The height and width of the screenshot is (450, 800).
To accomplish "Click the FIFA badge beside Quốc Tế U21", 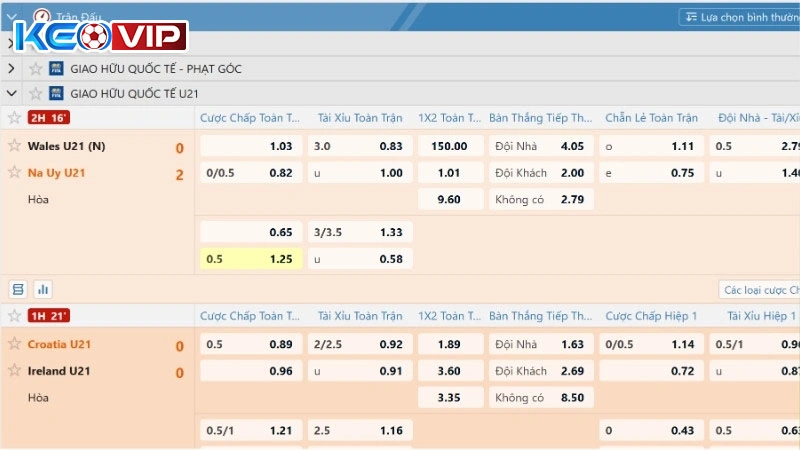I will pos(57,93).
